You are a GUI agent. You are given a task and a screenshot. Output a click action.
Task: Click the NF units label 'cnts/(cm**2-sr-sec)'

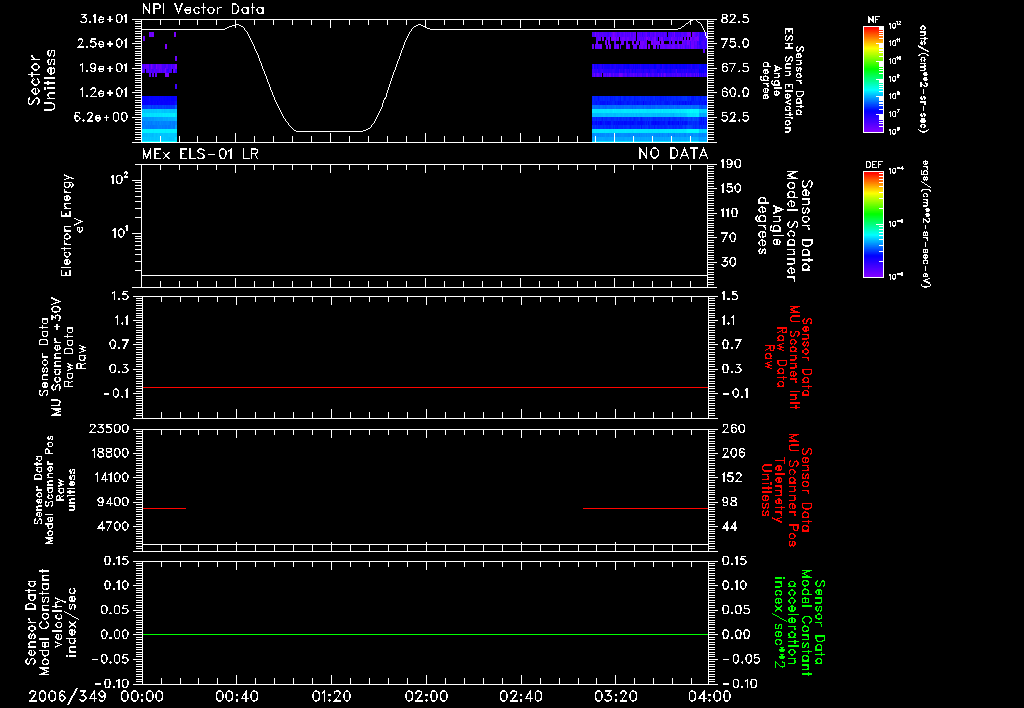pos(923,78)
